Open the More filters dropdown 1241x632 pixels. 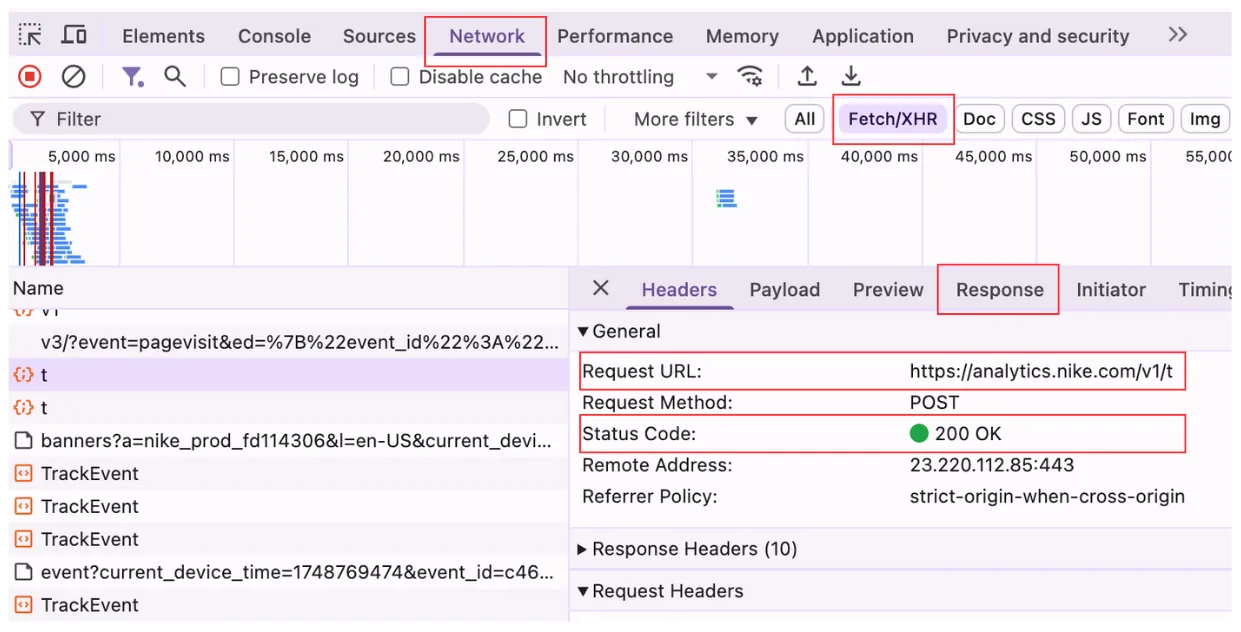(x=696, y=119)
